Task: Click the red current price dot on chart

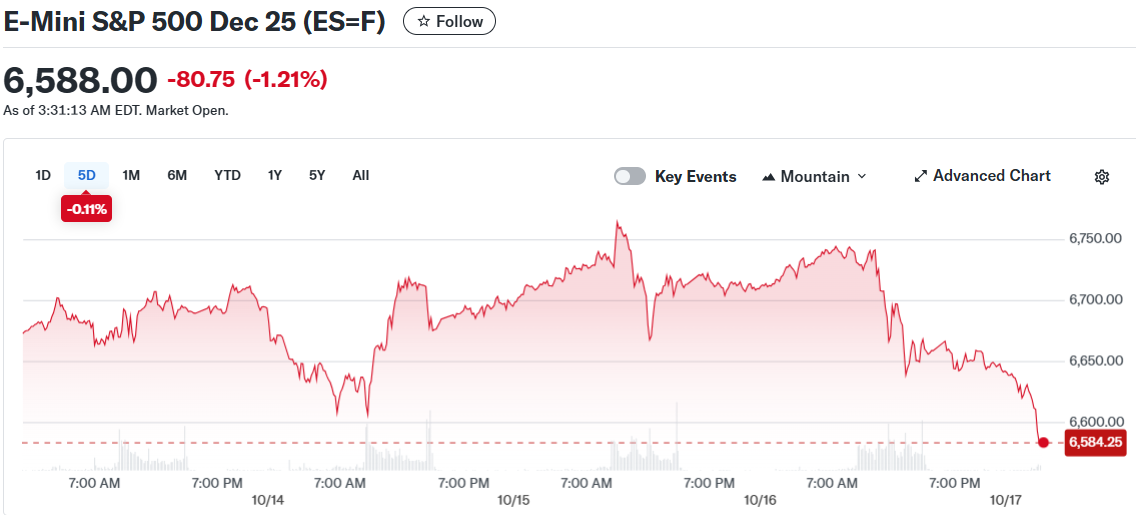Action: (1044, 442)
